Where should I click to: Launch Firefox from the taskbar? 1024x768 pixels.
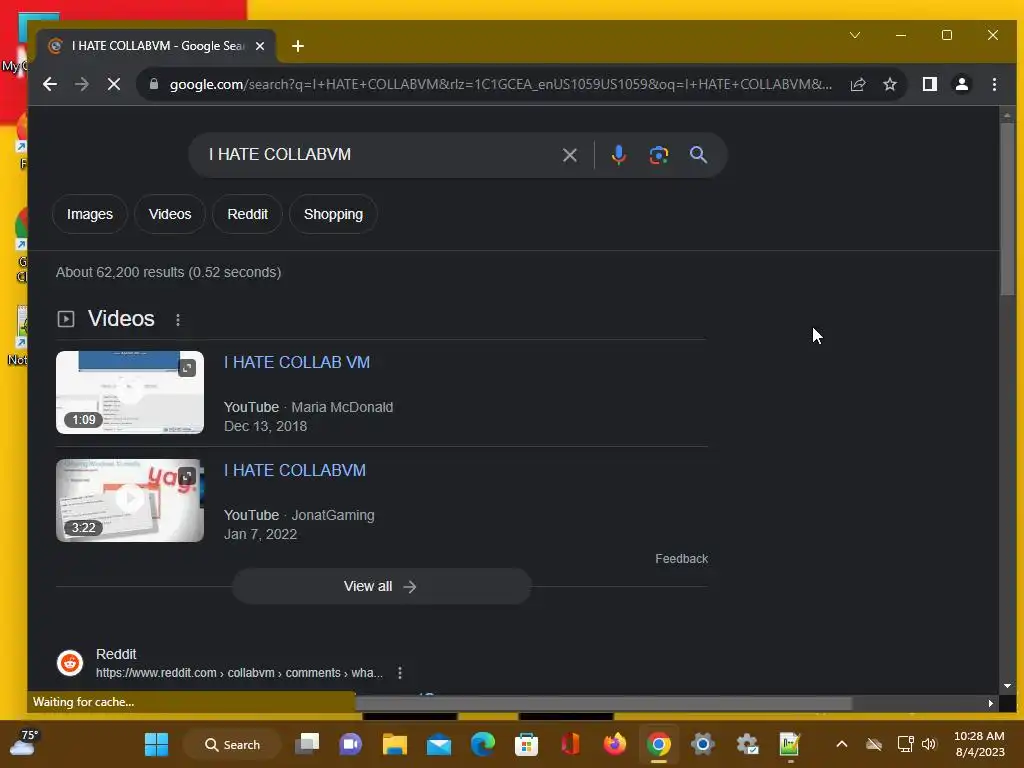click(x=615, y=744)
